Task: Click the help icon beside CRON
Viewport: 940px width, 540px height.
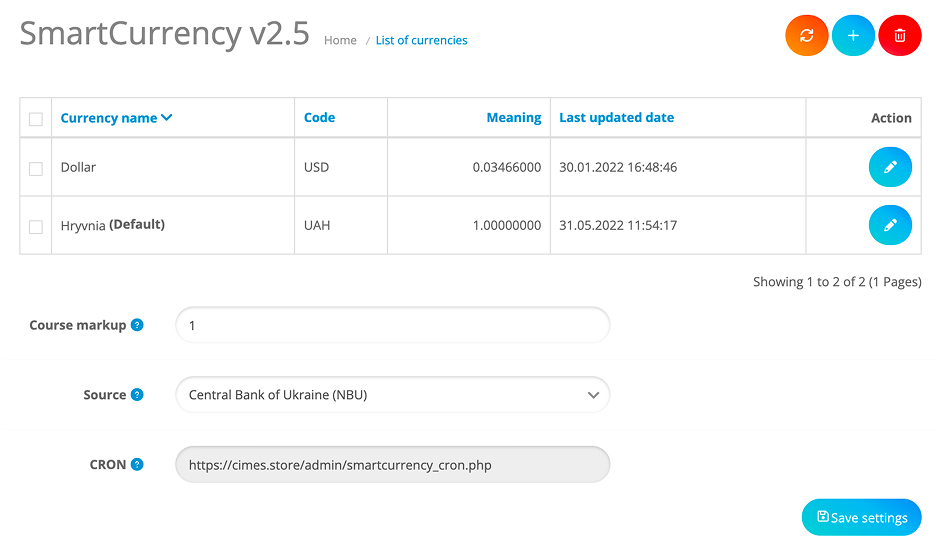Action: [137, 464]
